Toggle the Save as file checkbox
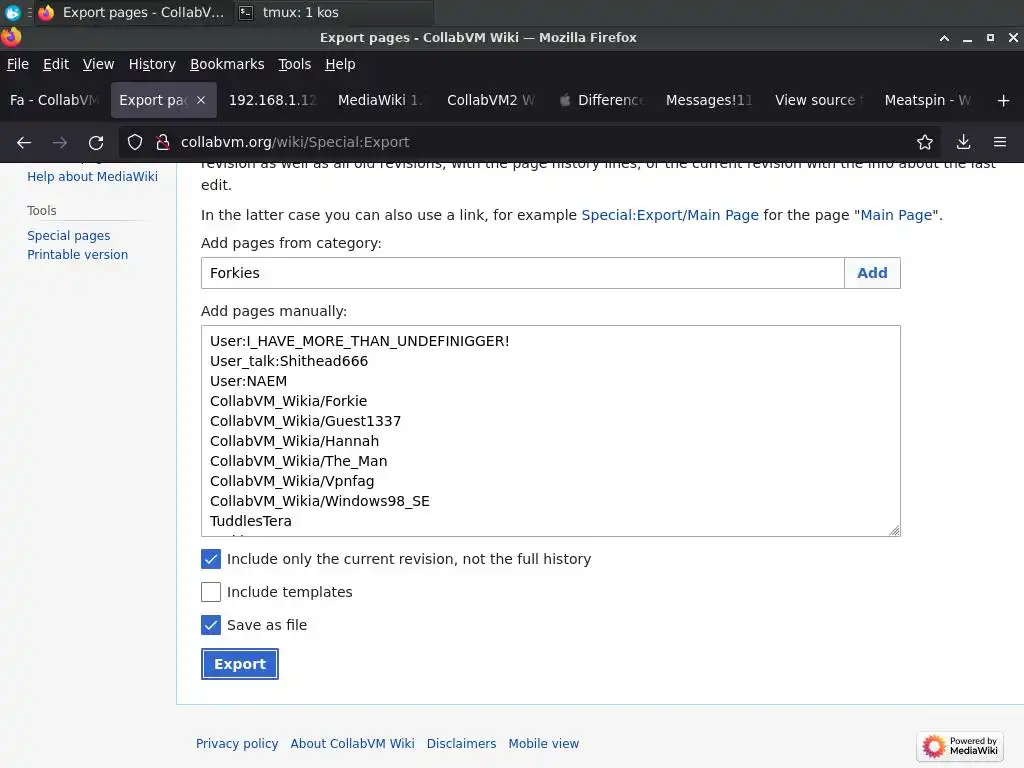 [x=211, y=625]
